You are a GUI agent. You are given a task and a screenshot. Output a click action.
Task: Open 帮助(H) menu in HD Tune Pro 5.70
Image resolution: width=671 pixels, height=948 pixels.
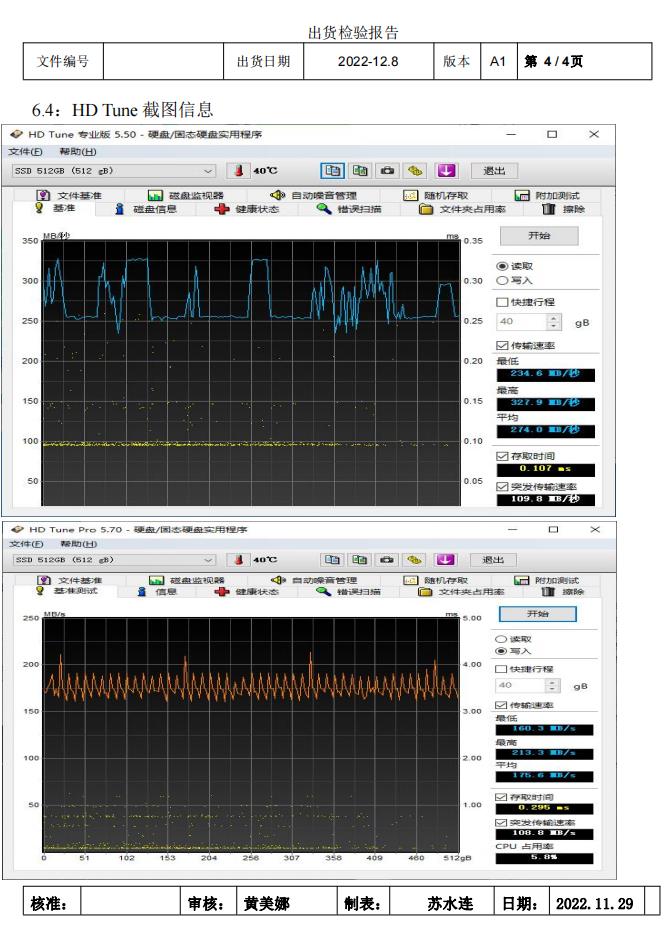point(78,544)
